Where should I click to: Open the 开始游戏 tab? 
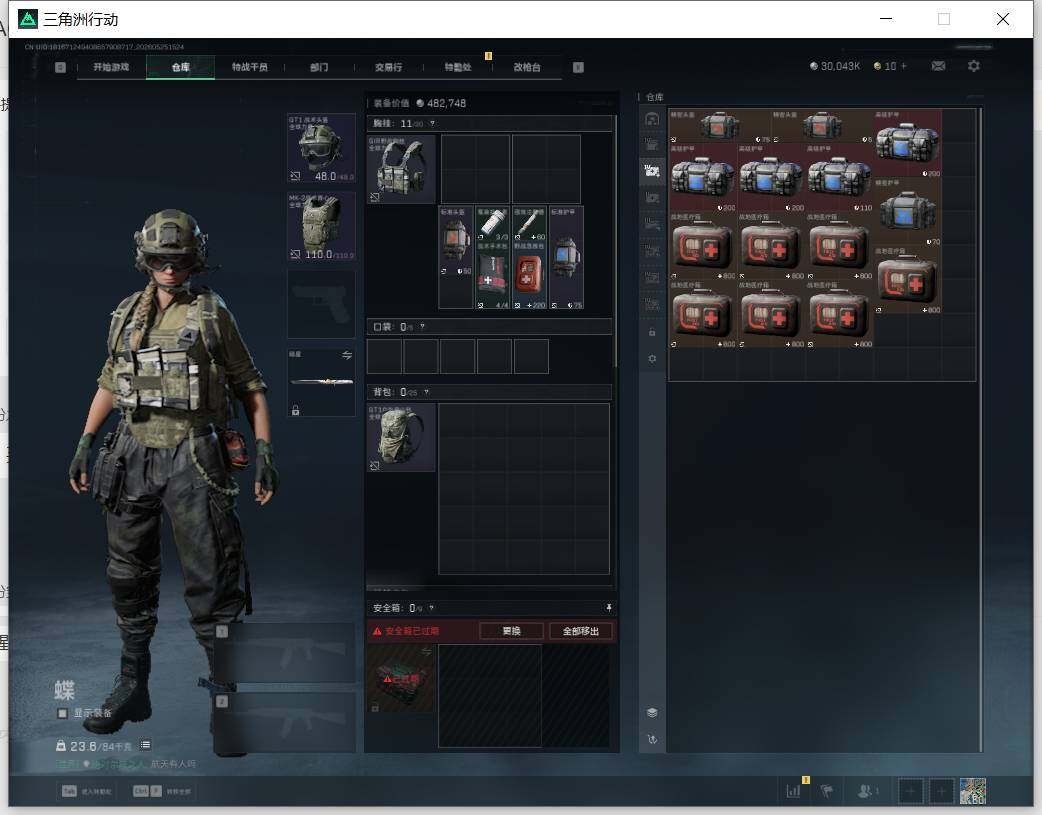(111, 67)
